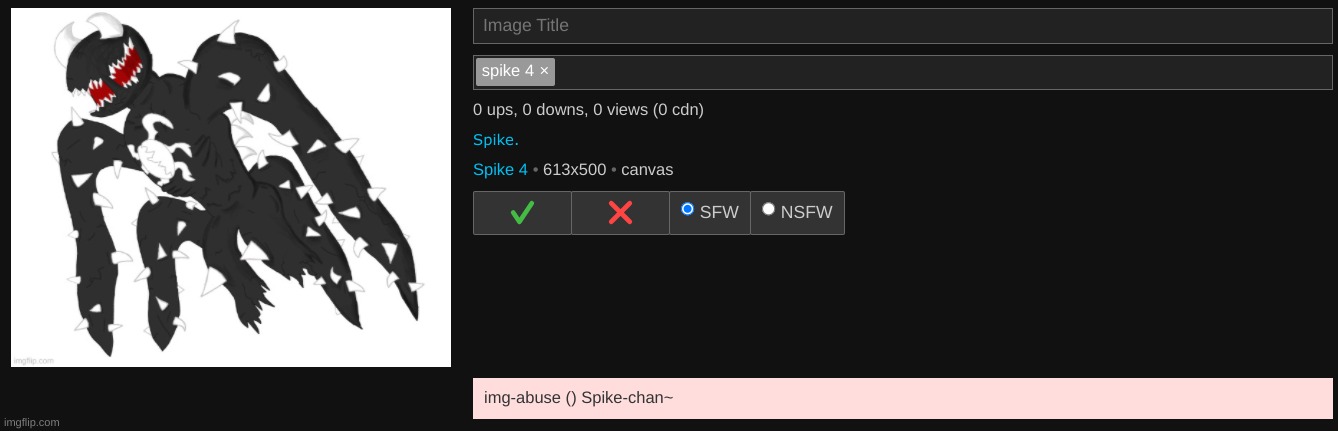
Task: Click the imgflip.com watermark inside the image
Action: 33,360
